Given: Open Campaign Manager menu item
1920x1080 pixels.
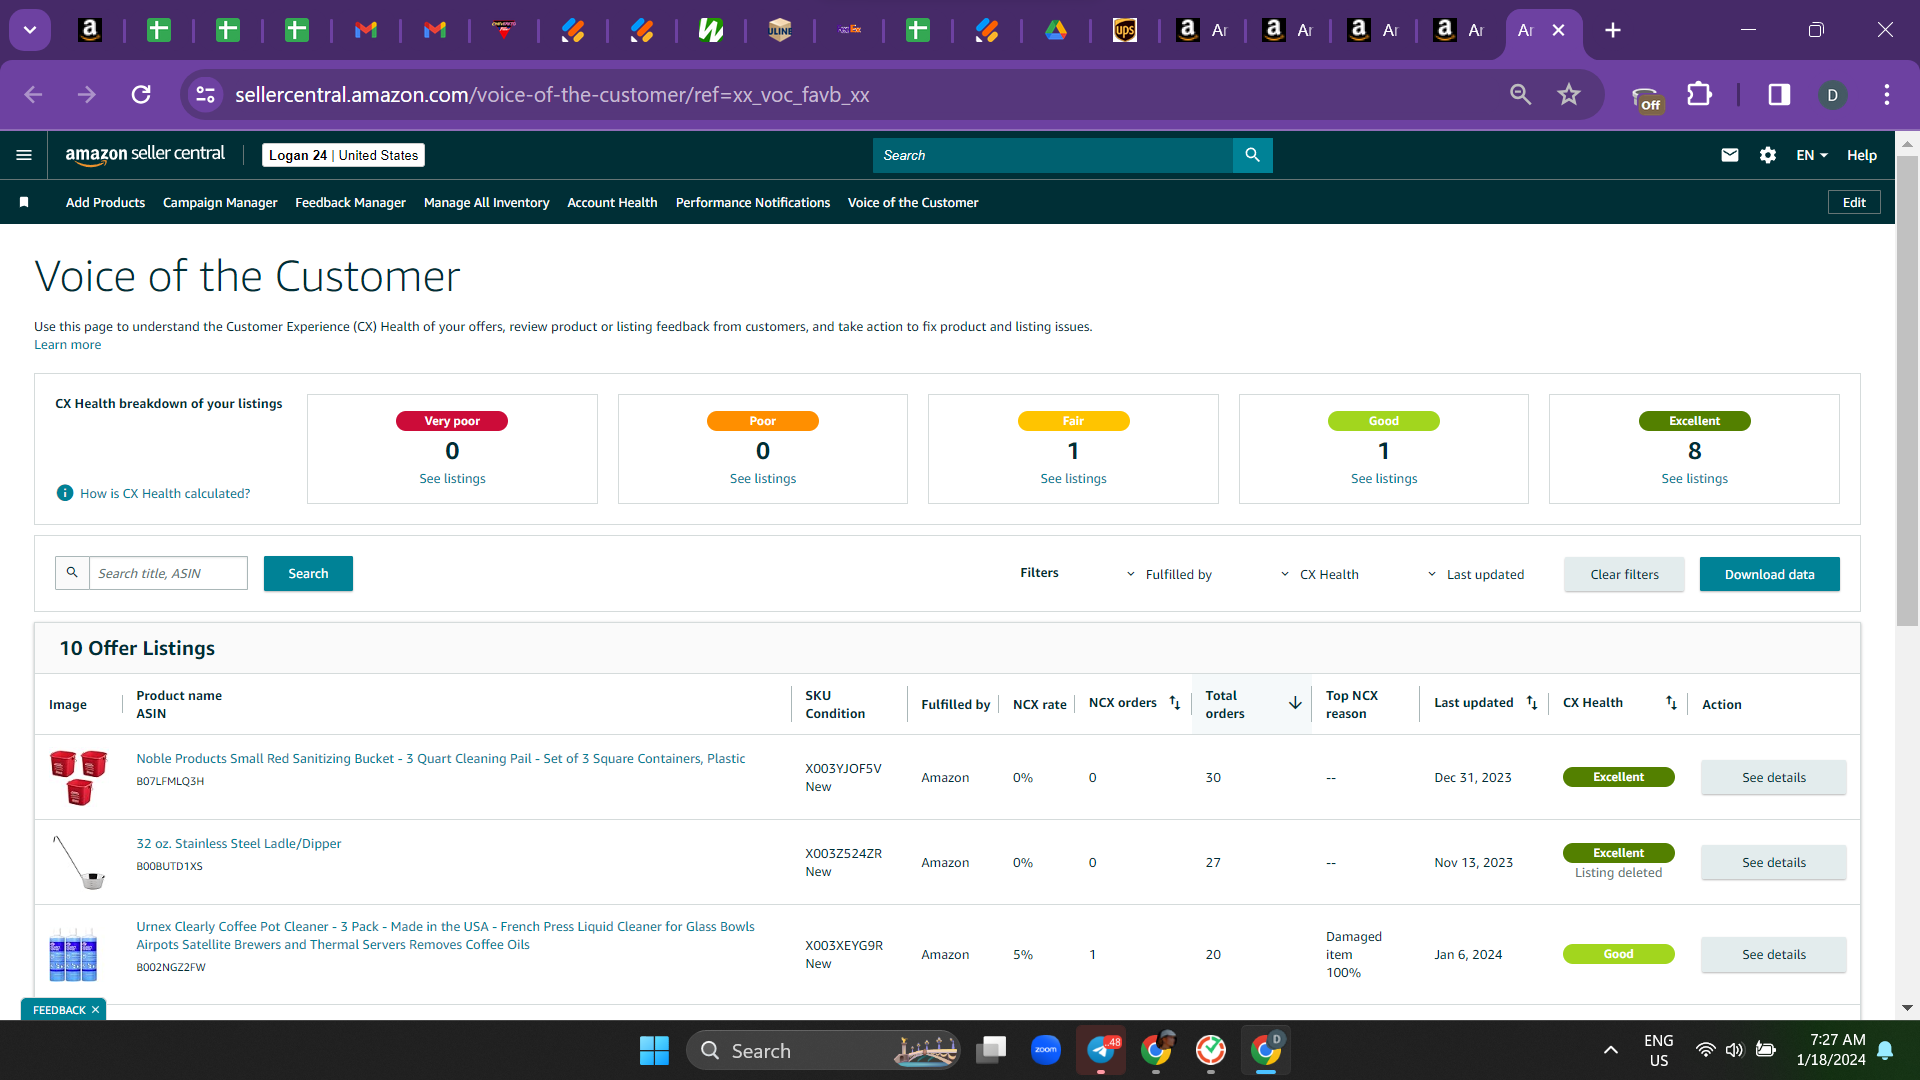Looking at the screenshot, I should pyautogui.click(x=220, y=202).
